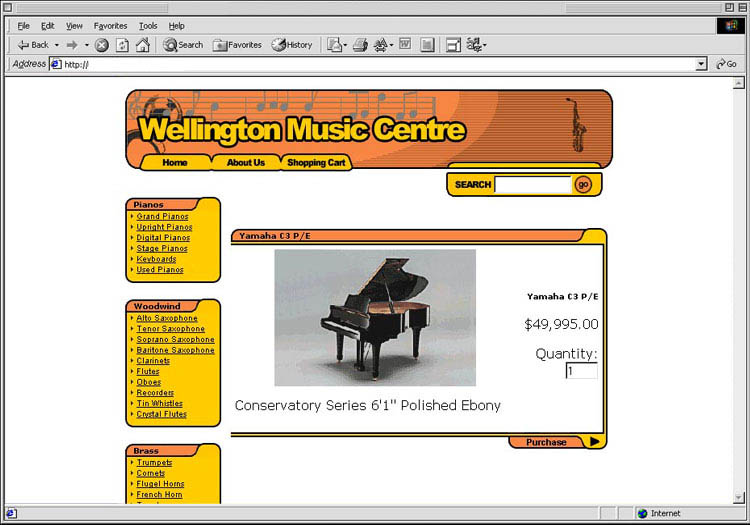Click the orange go search button

point(583,185)
